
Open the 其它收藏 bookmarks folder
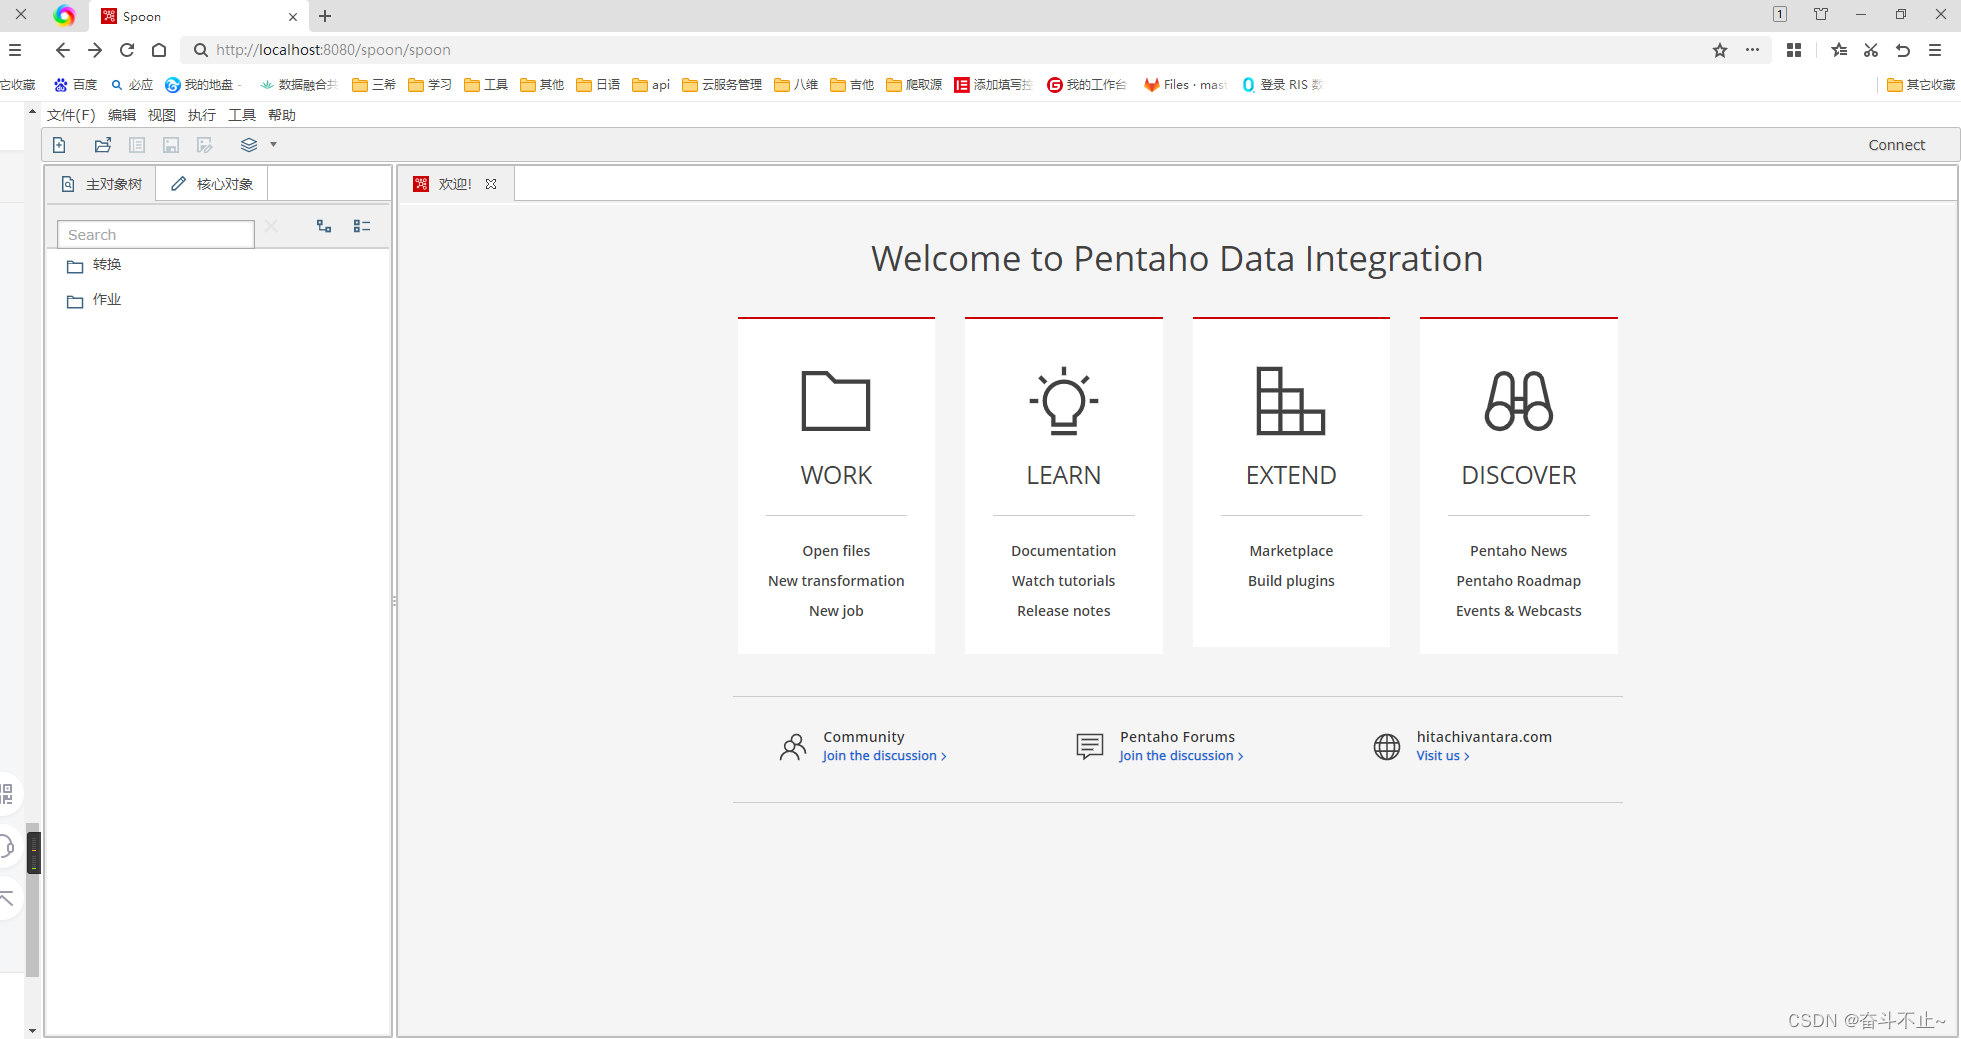[1921, 85]
